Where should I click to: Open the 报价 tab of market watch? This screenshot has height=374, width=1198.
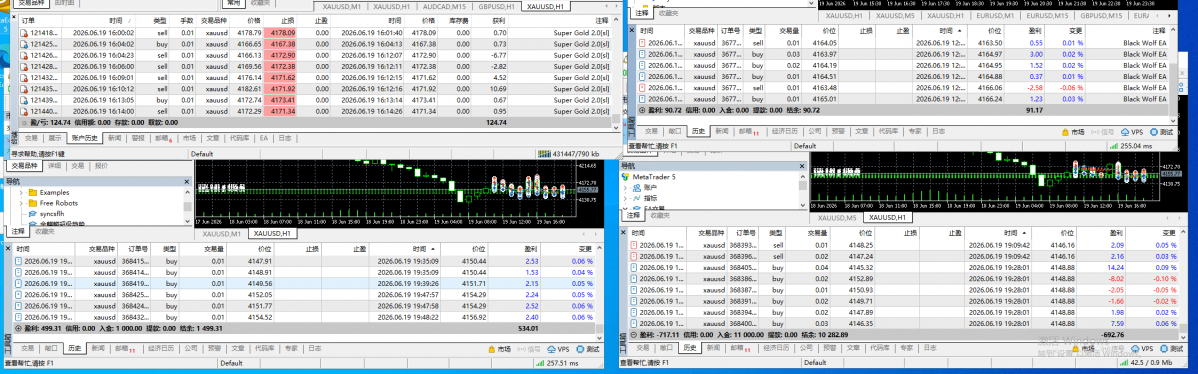101,166
